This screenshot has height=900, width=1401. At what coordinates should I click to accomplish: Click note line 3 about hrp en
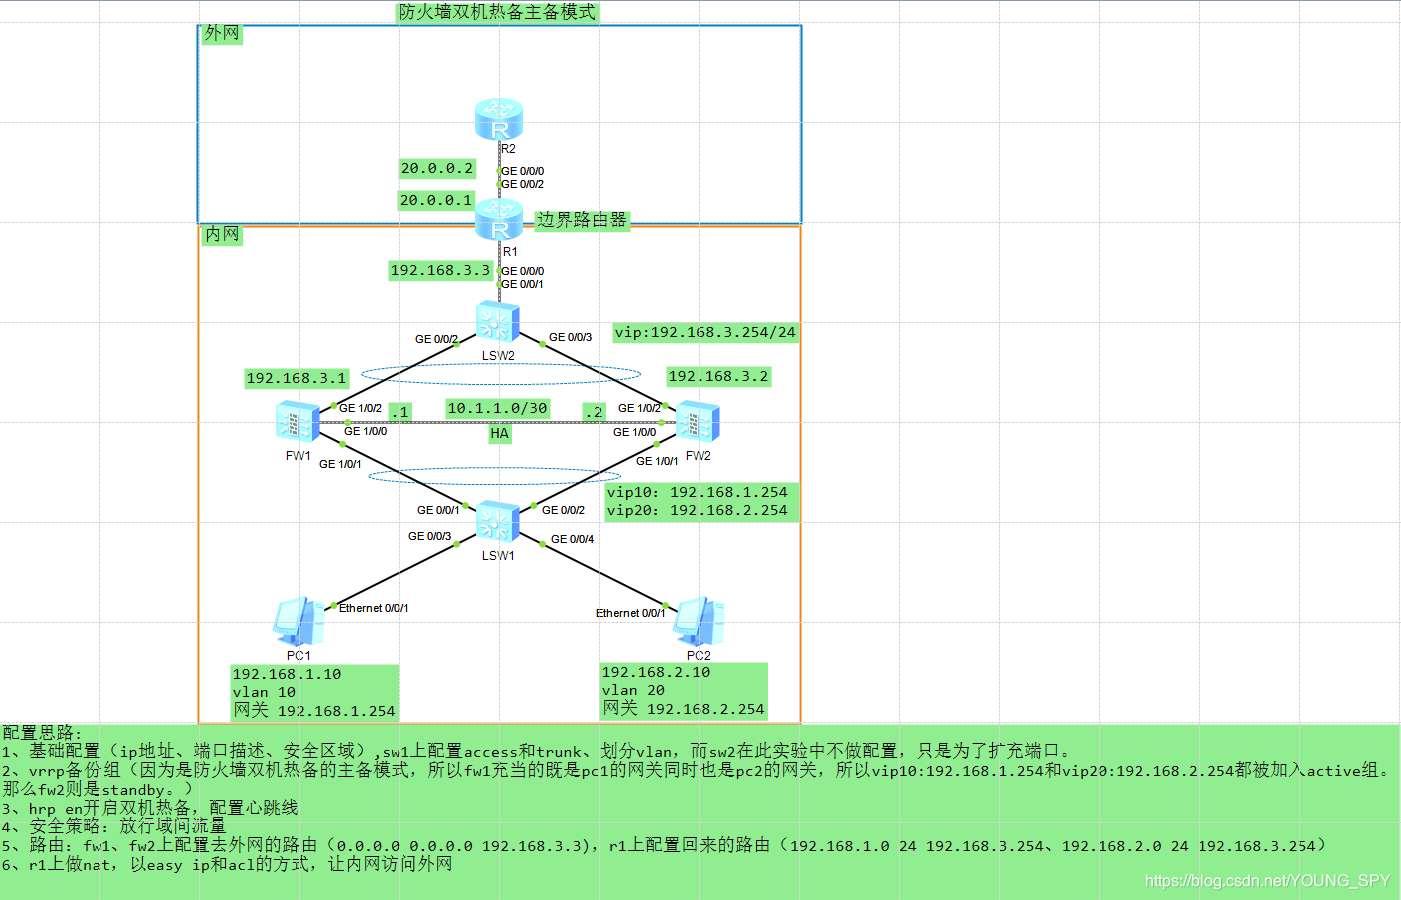150,808
